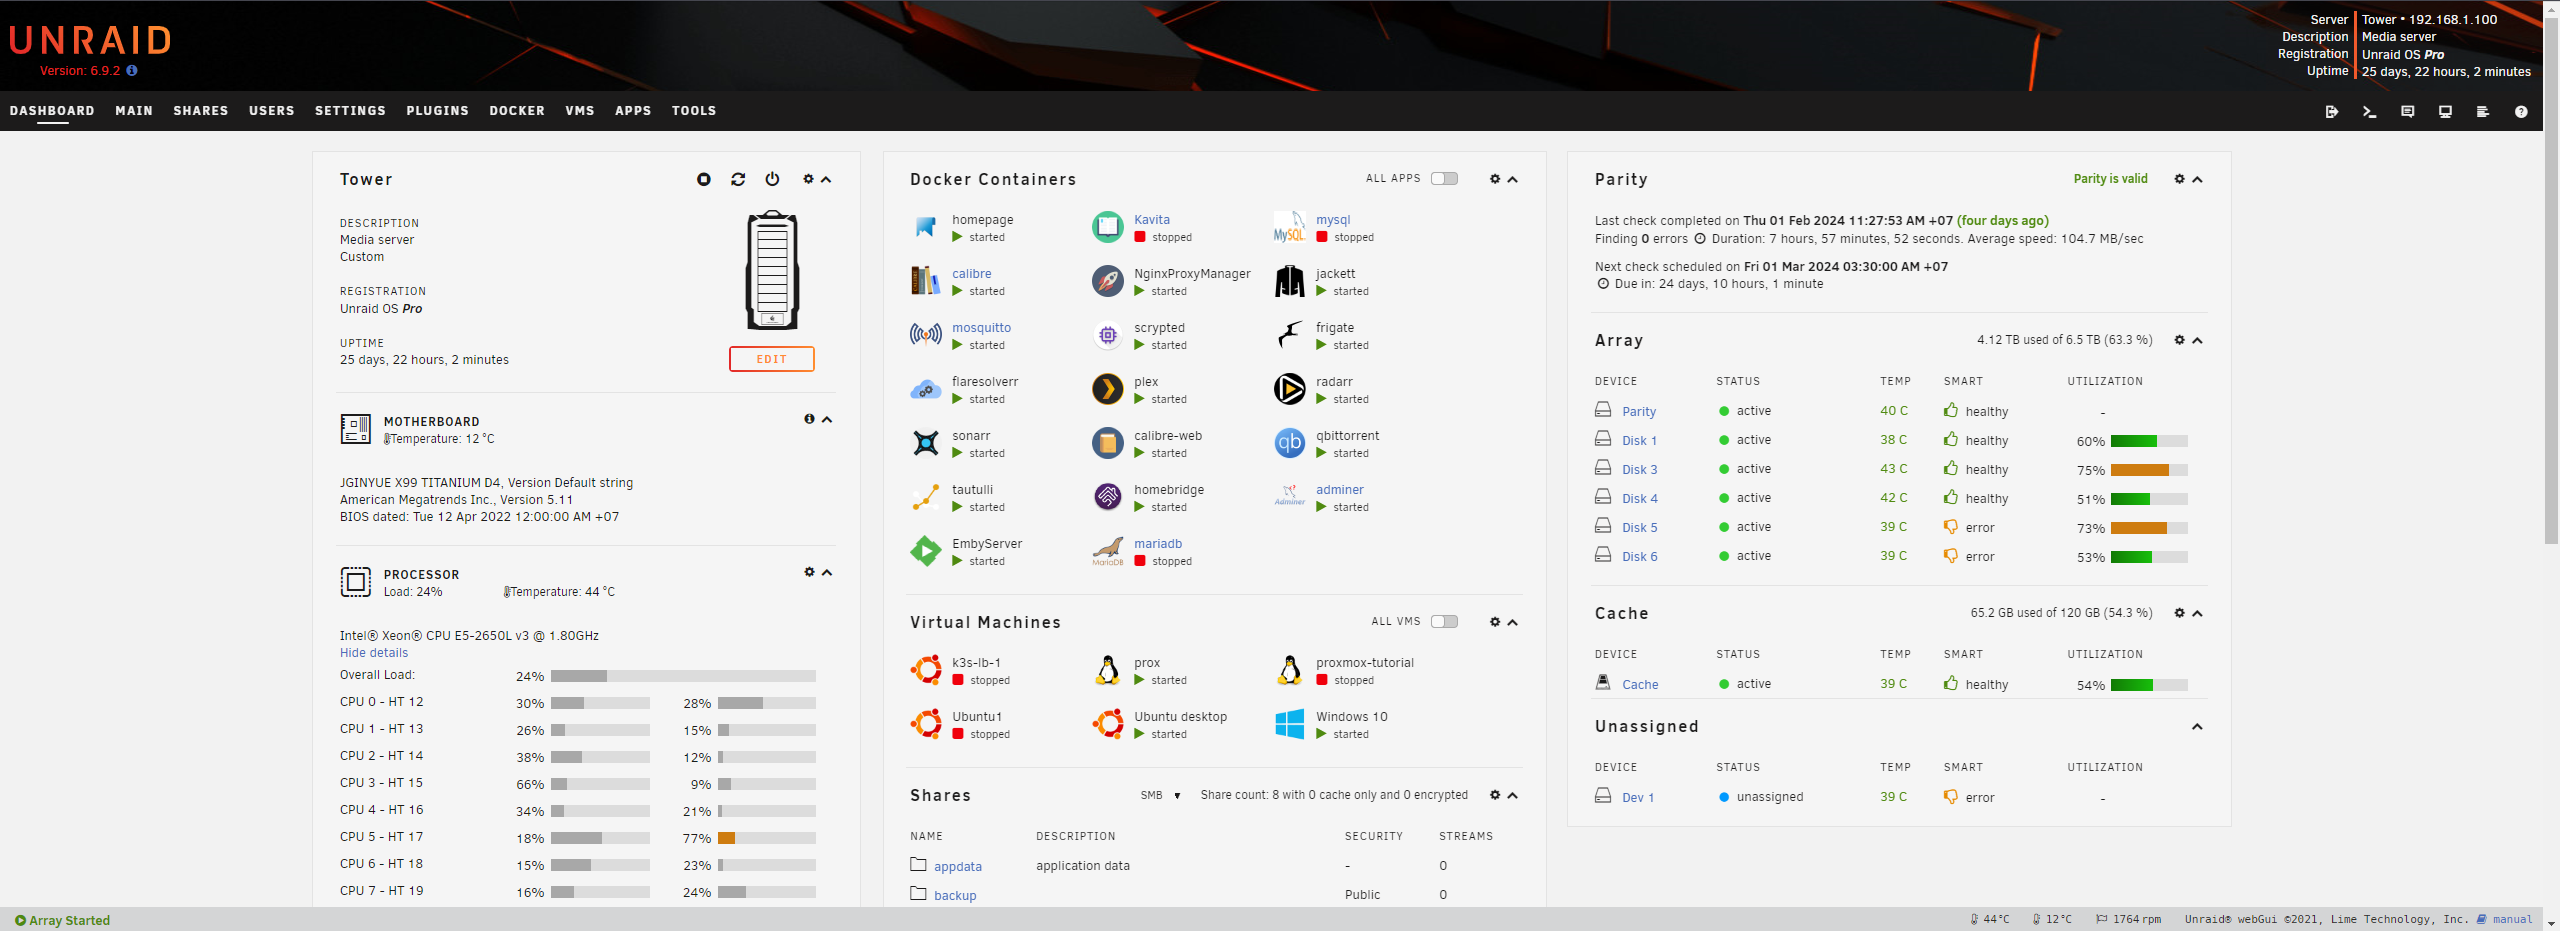Open the SMB protocol dropdown

[x=1161, y=796]
